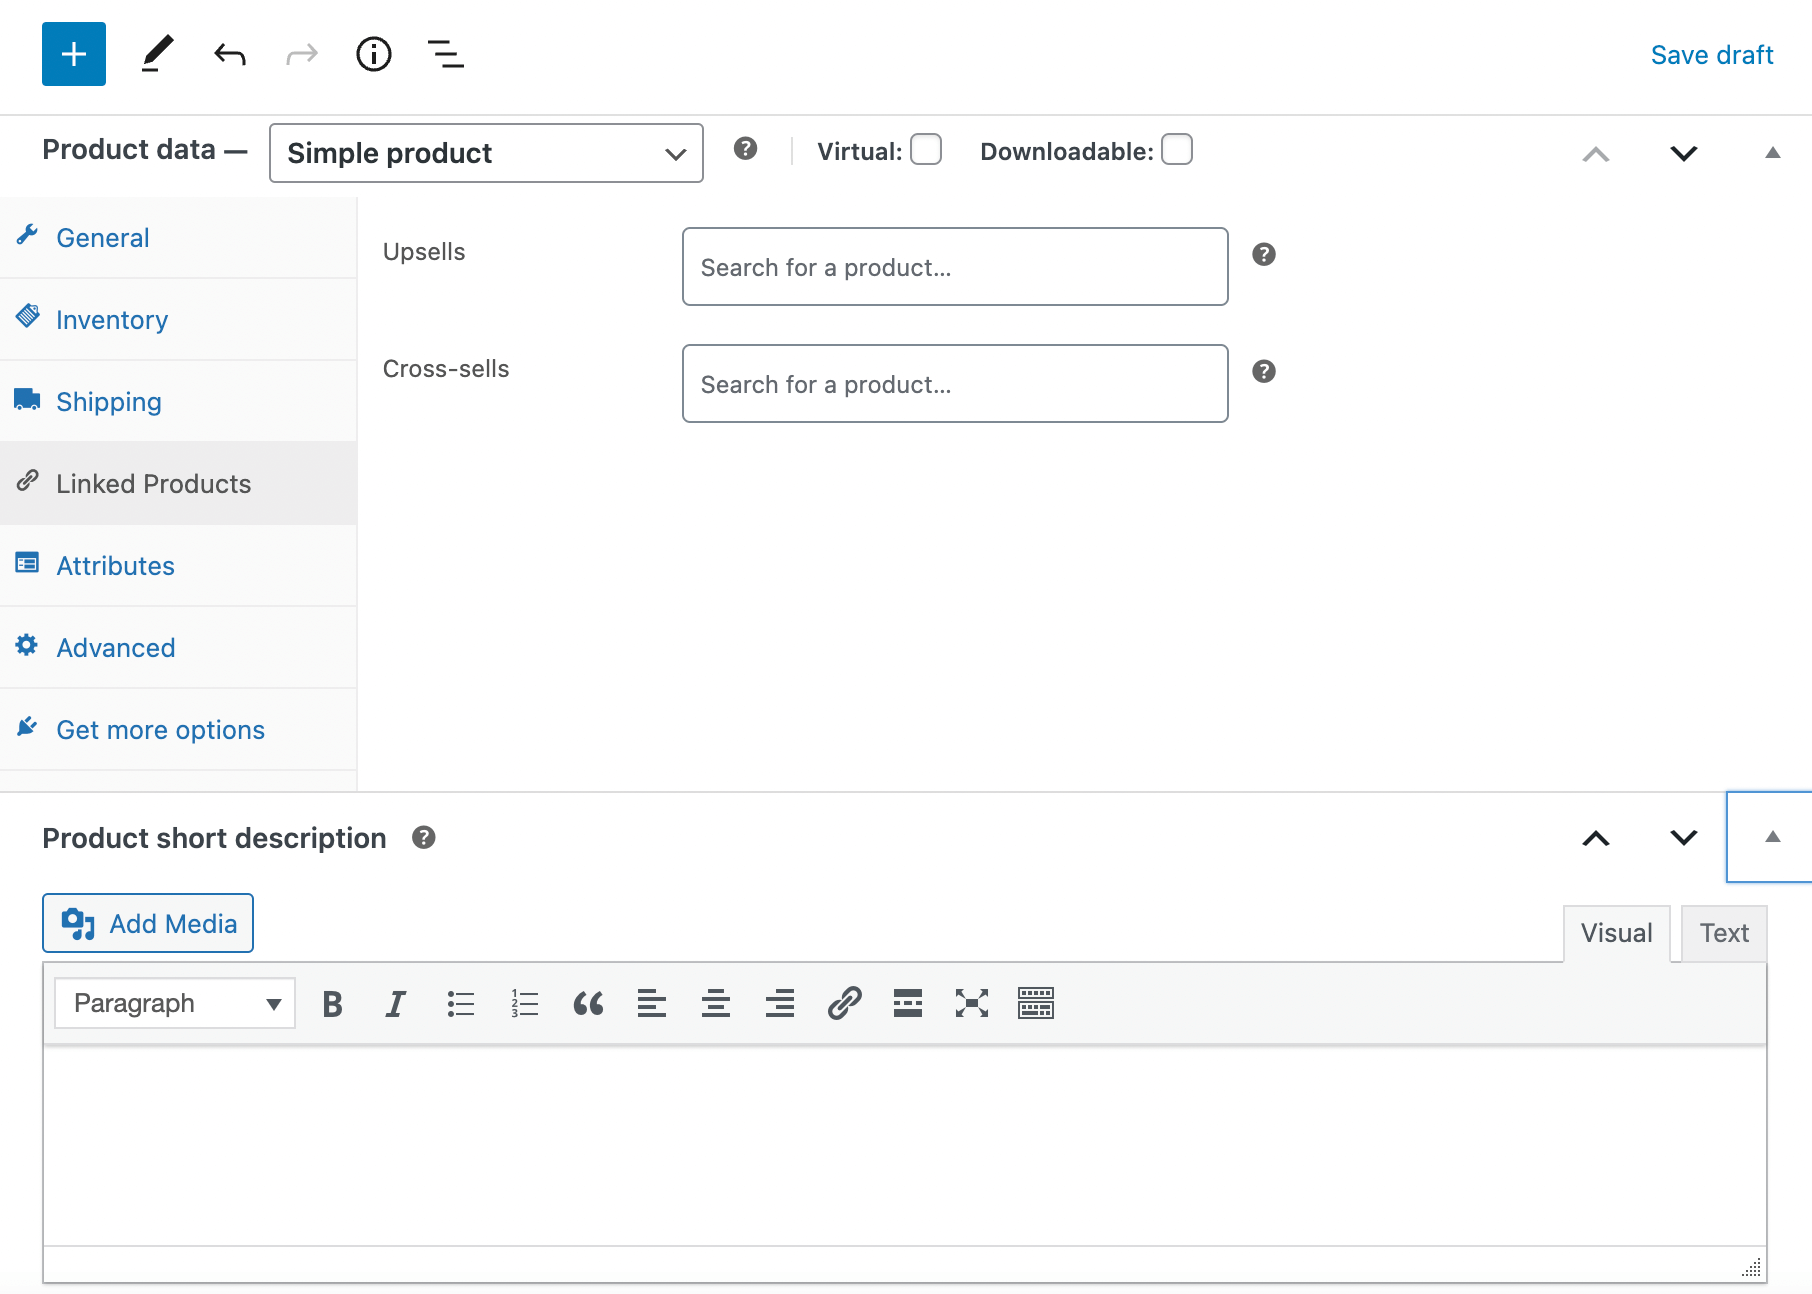Viewport: 1812px width, 1294px height.
Task: Open the Inventory tab
Action: click(111, 319)
